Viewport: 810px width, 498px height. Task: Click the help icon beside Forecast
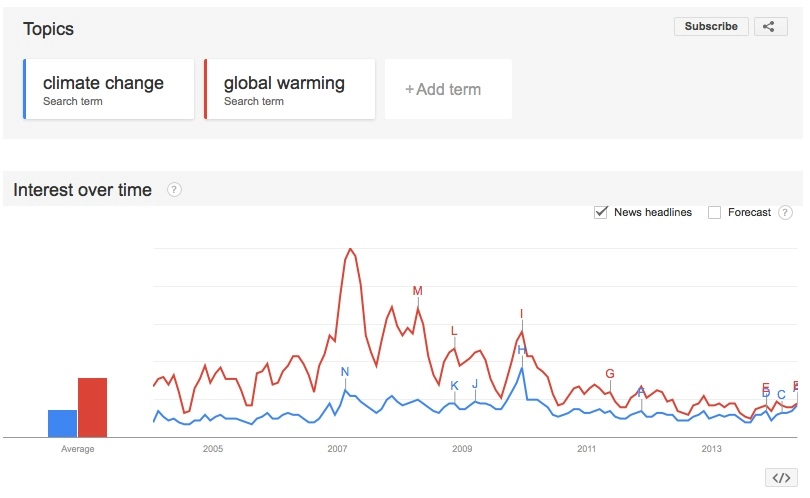point(785,212)
